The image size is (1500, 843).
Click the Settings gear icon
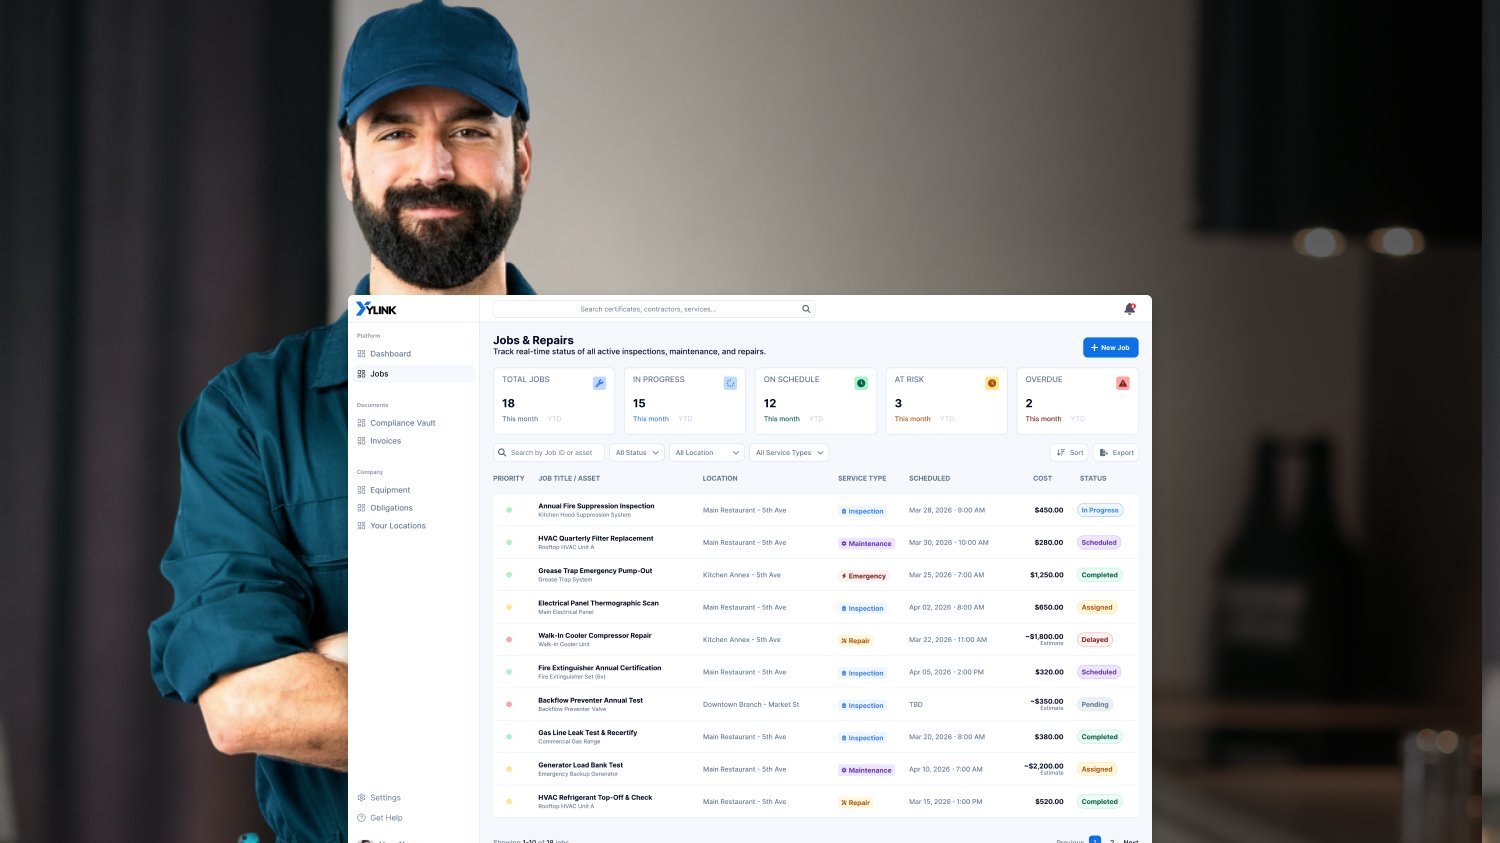coord(361,798)
